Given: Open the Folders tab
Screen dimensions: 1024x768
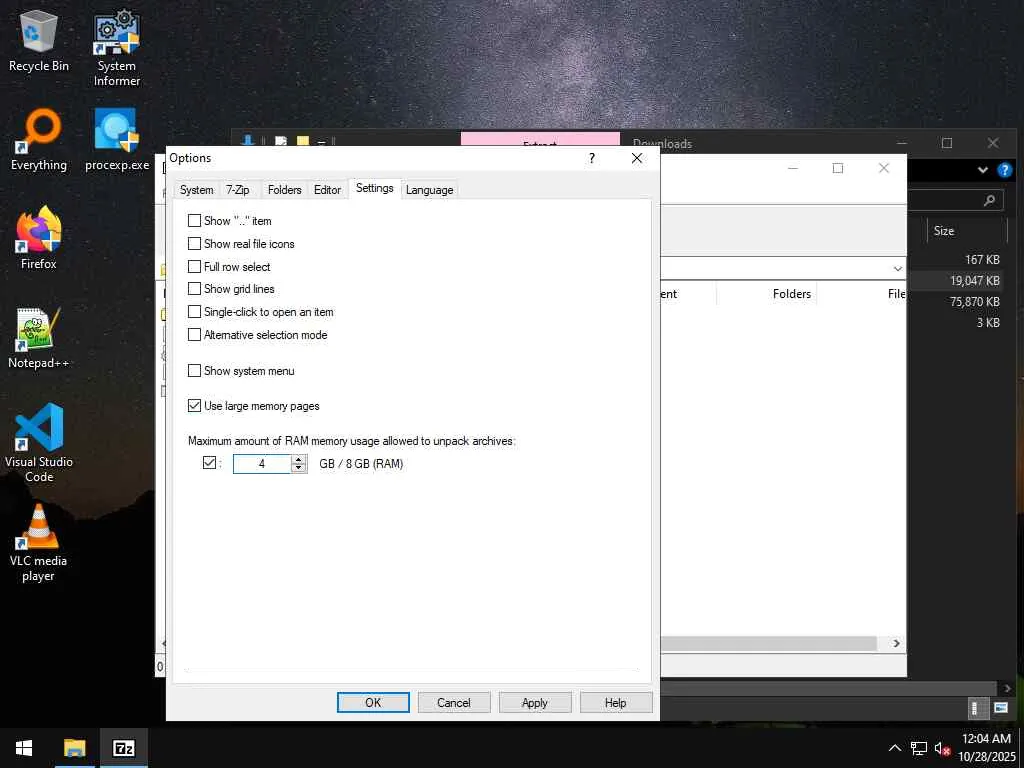Looking at the screenshot, I should (285, 189).
